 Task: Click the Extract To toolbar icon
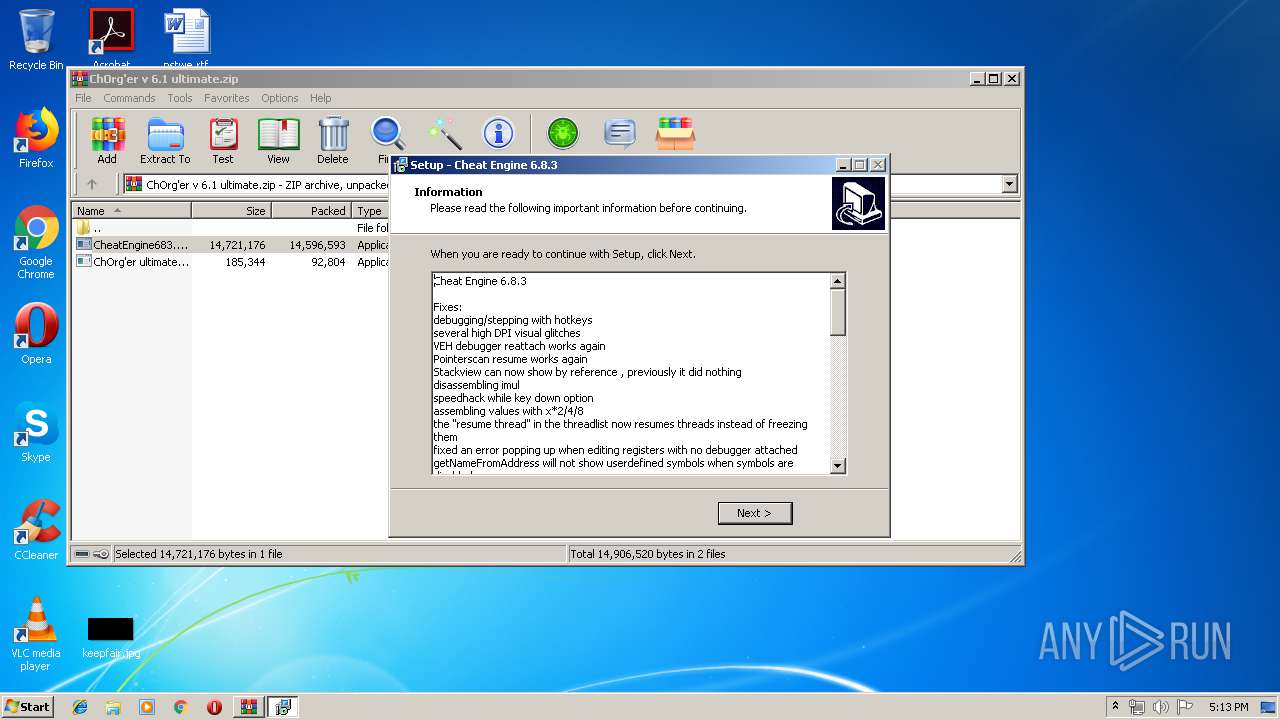point(165,141)
